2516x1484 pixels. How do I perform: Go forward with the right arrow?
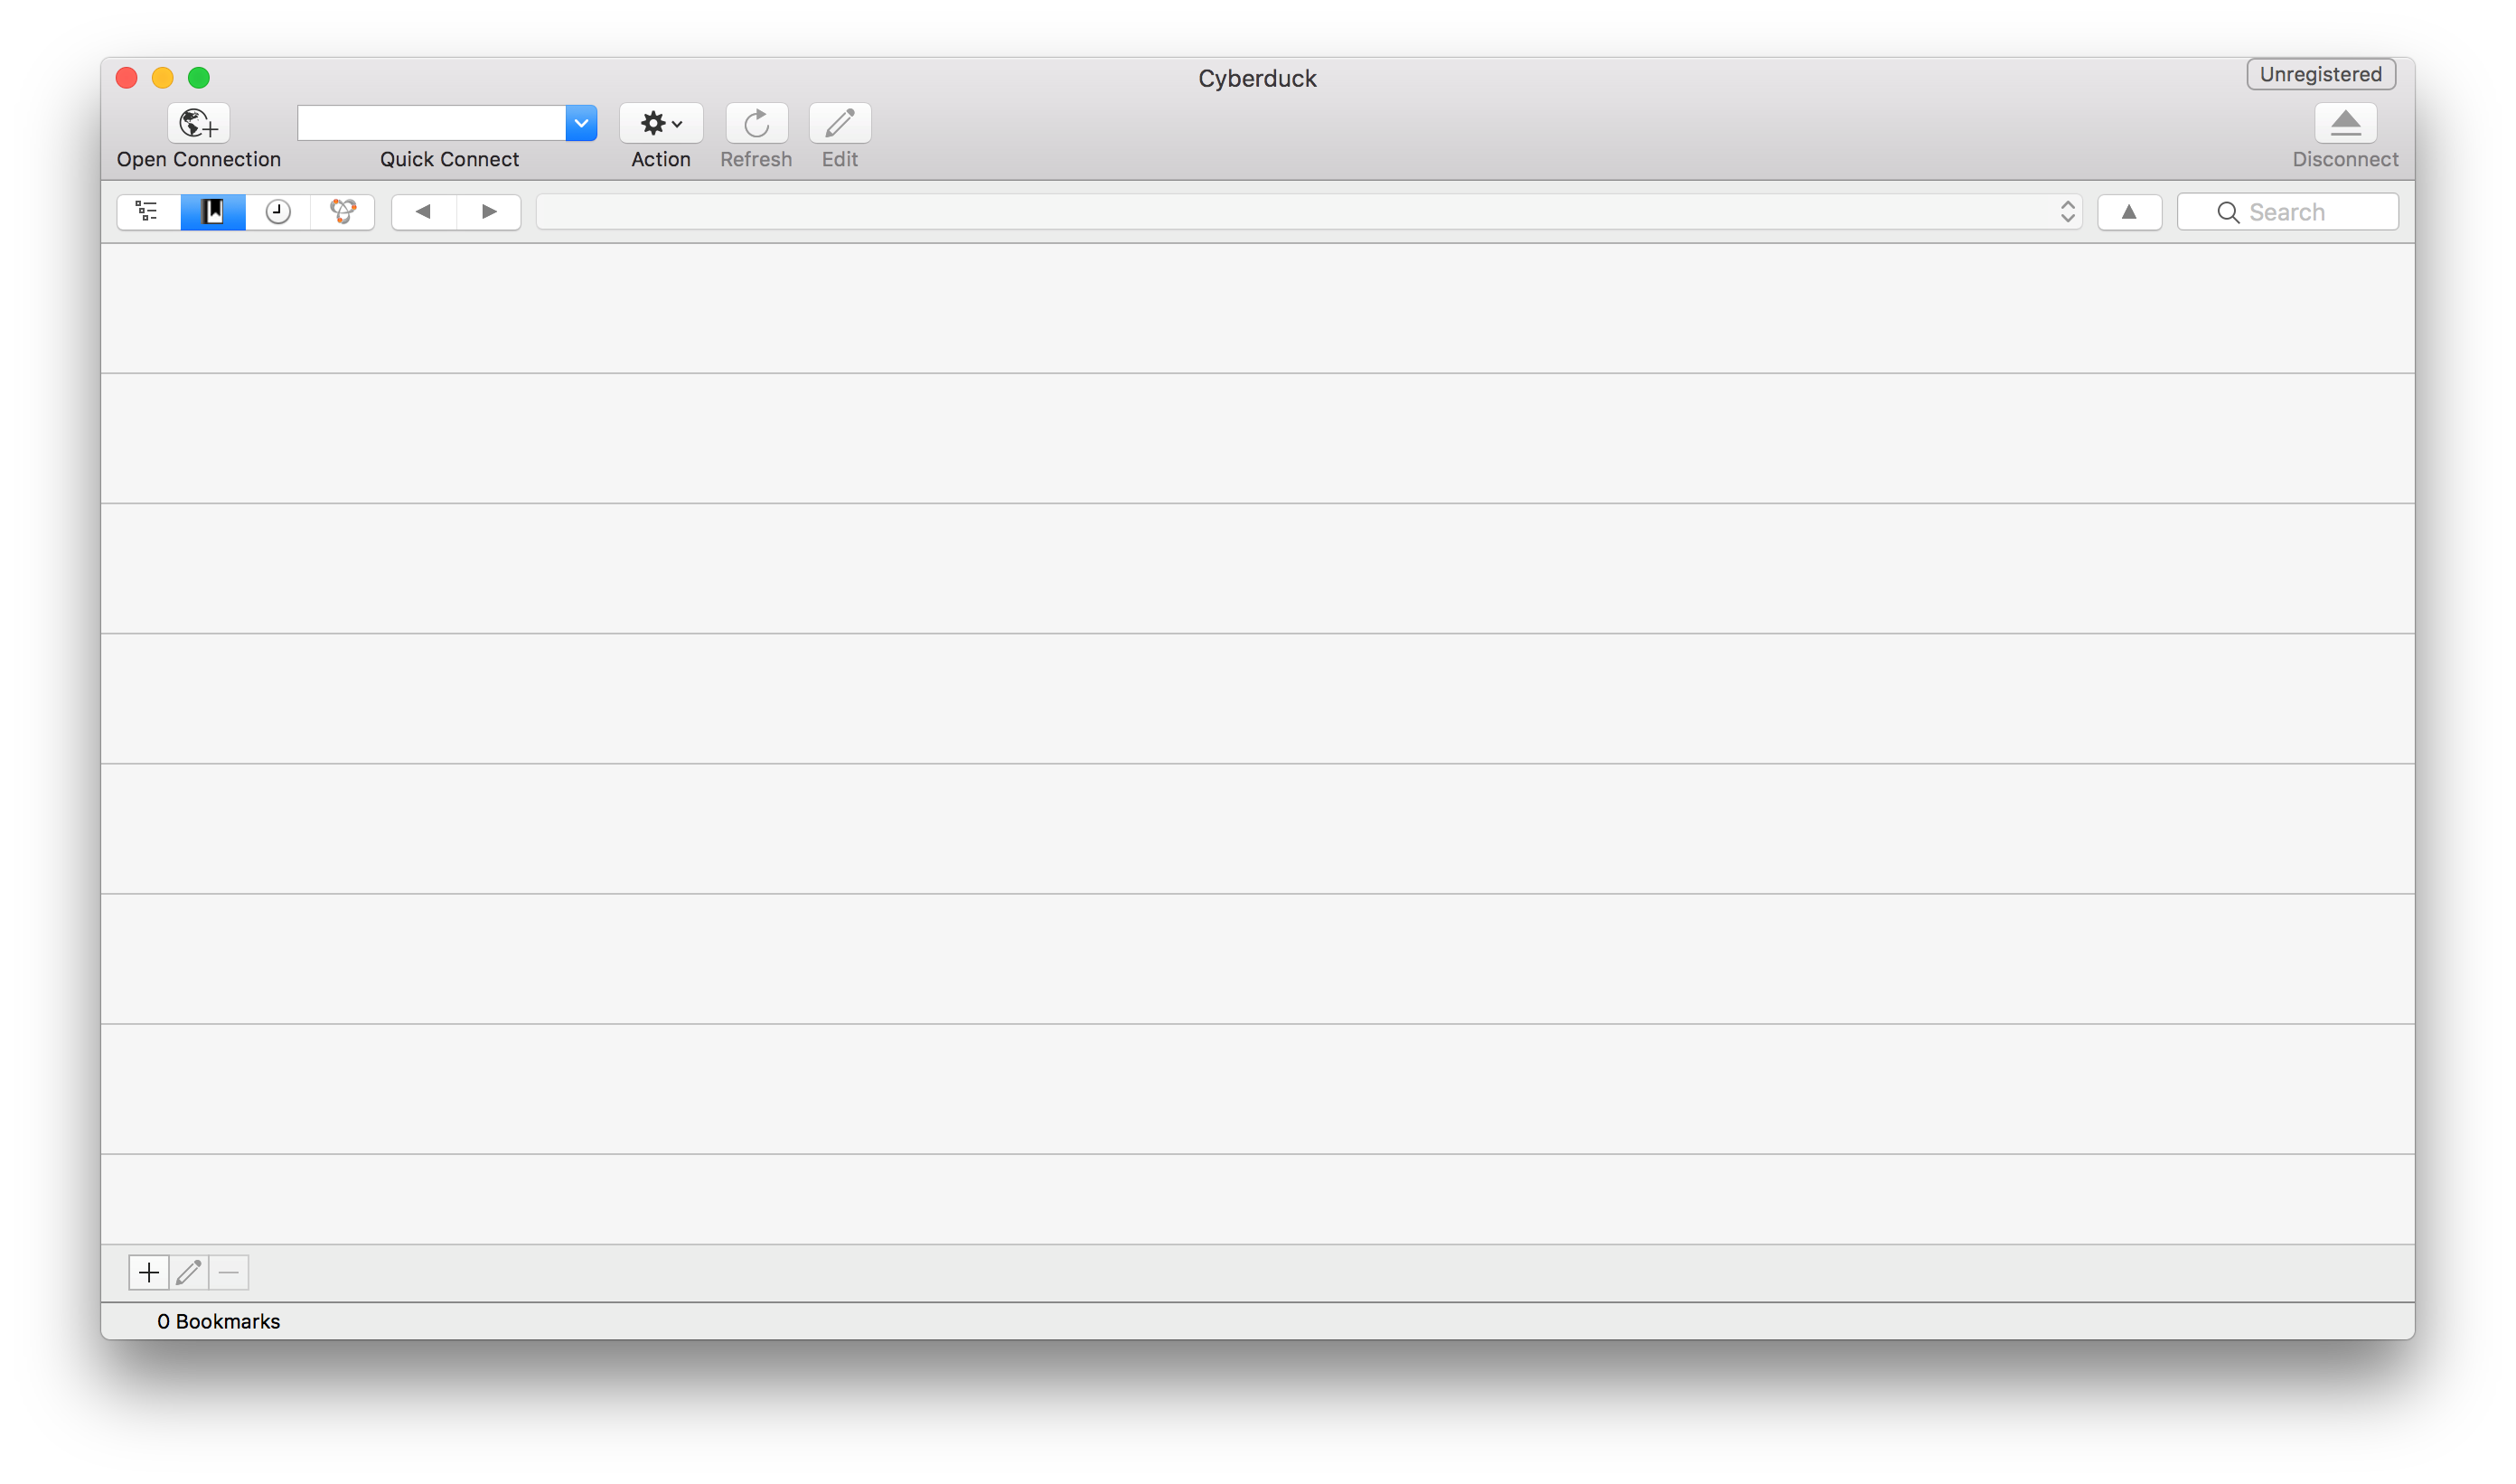pyautogui.click(x=489, y=212)
